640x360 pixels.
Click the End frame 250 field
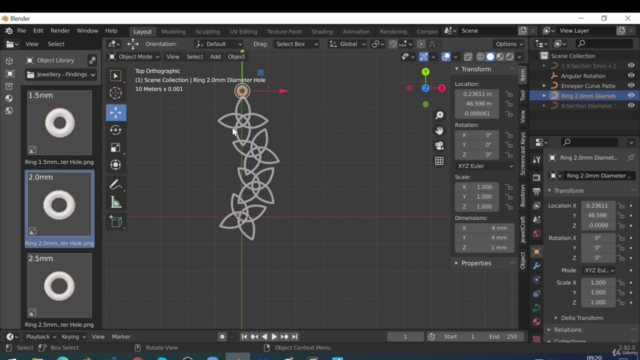(x=503, y=337)
